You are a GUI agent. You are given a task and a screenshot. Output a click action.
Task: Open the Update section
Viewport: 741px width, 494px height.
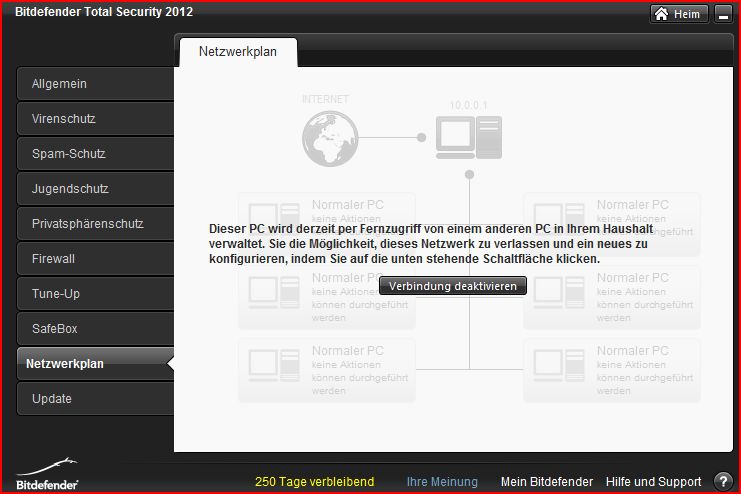coord(96,399)
